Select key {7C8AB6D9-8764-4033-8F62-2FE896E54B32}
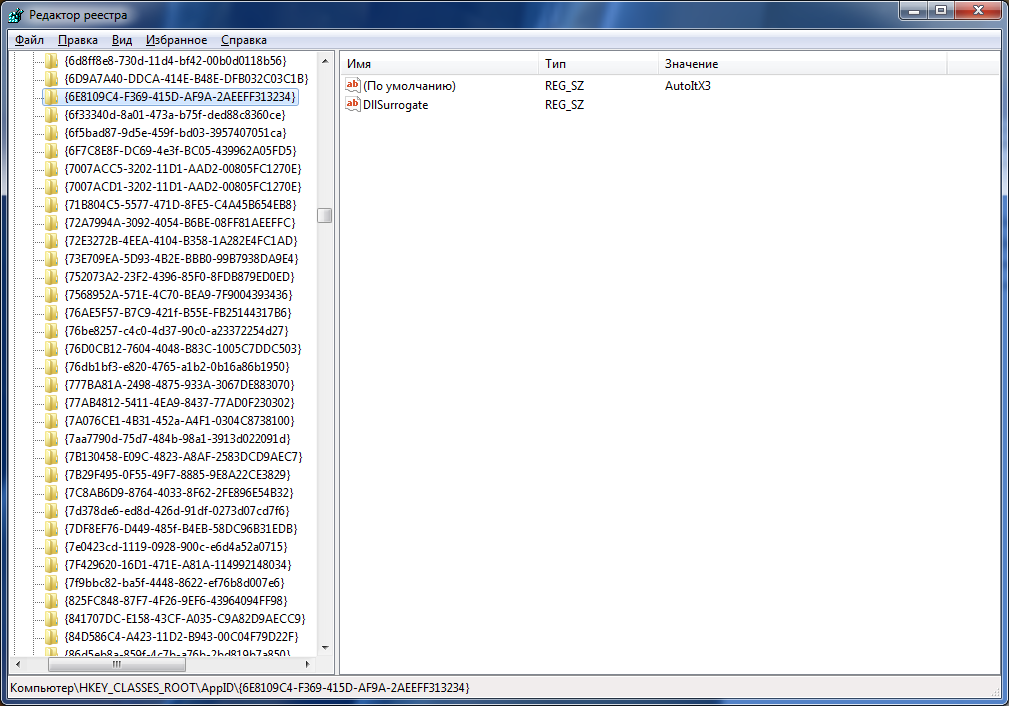Viewport: 1009px width, 706px height. (x=179, y=493)
